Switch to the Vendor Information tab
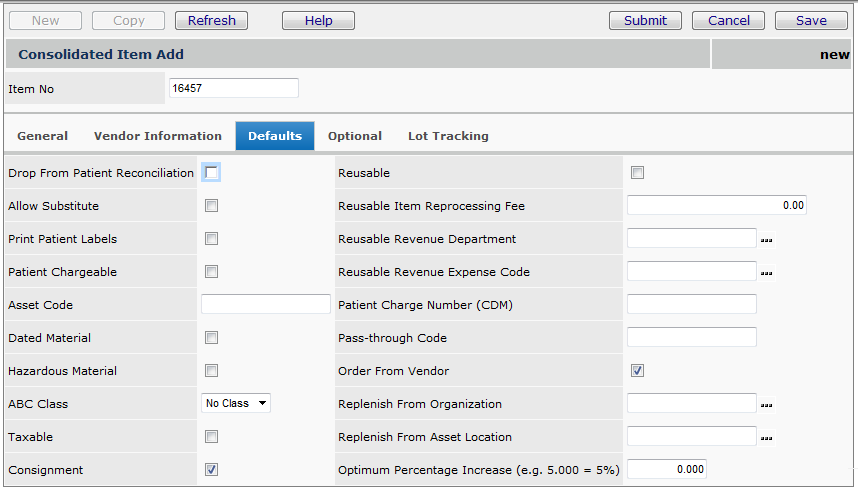The image size is (858, 497). (x=158, y=136)
